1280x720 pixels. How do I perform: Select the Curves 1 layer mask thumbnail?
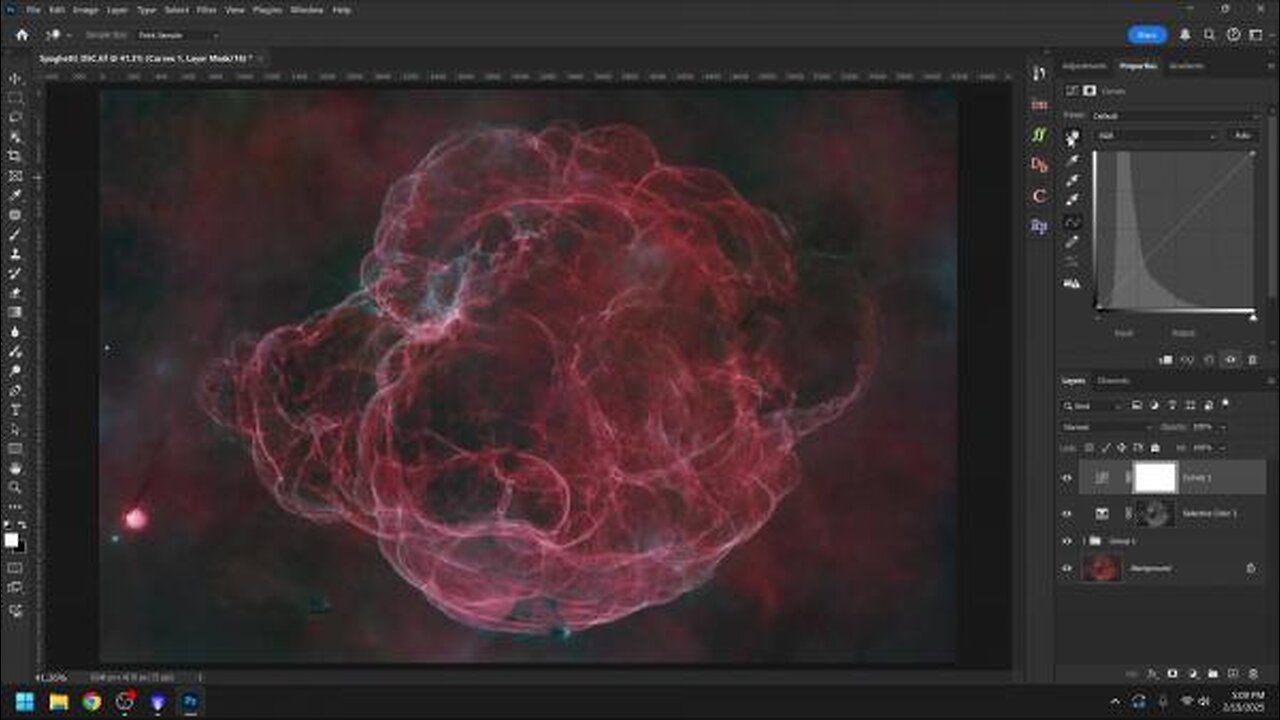coord(1155,478)
